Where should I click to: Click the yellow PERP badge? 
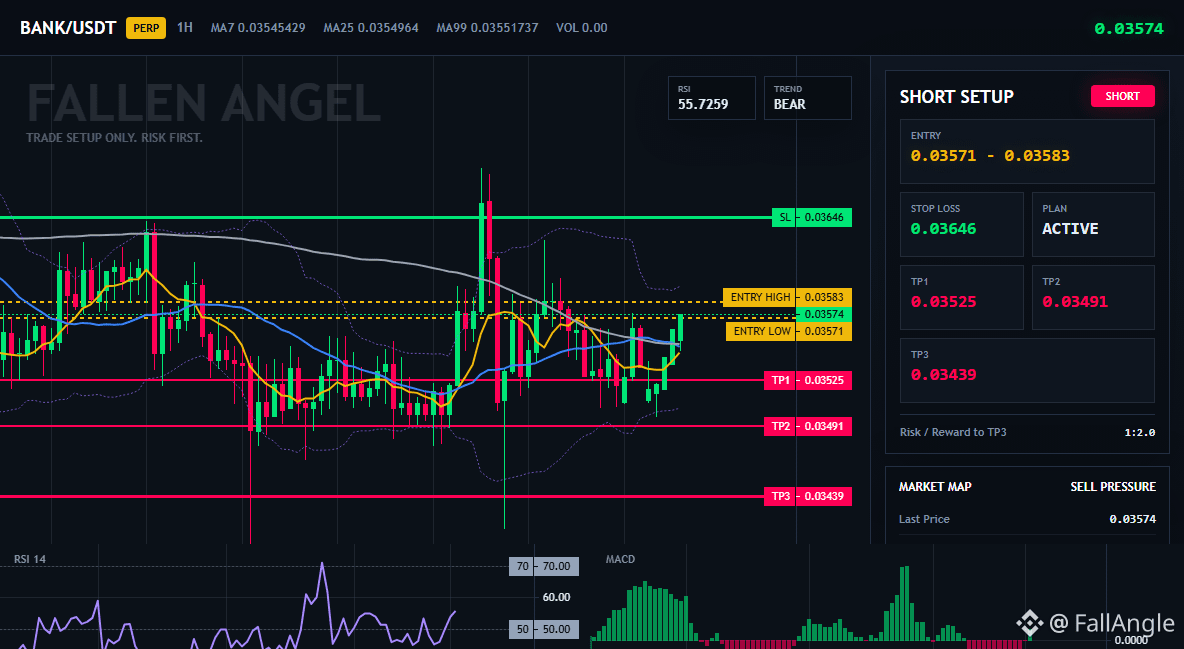(x=146, y=28)
